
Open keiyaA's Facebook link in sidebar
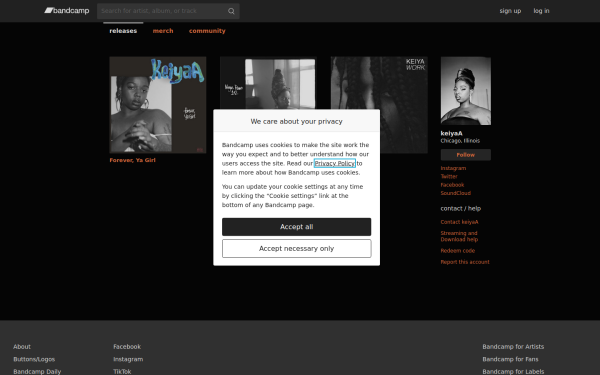coord(452,185)
